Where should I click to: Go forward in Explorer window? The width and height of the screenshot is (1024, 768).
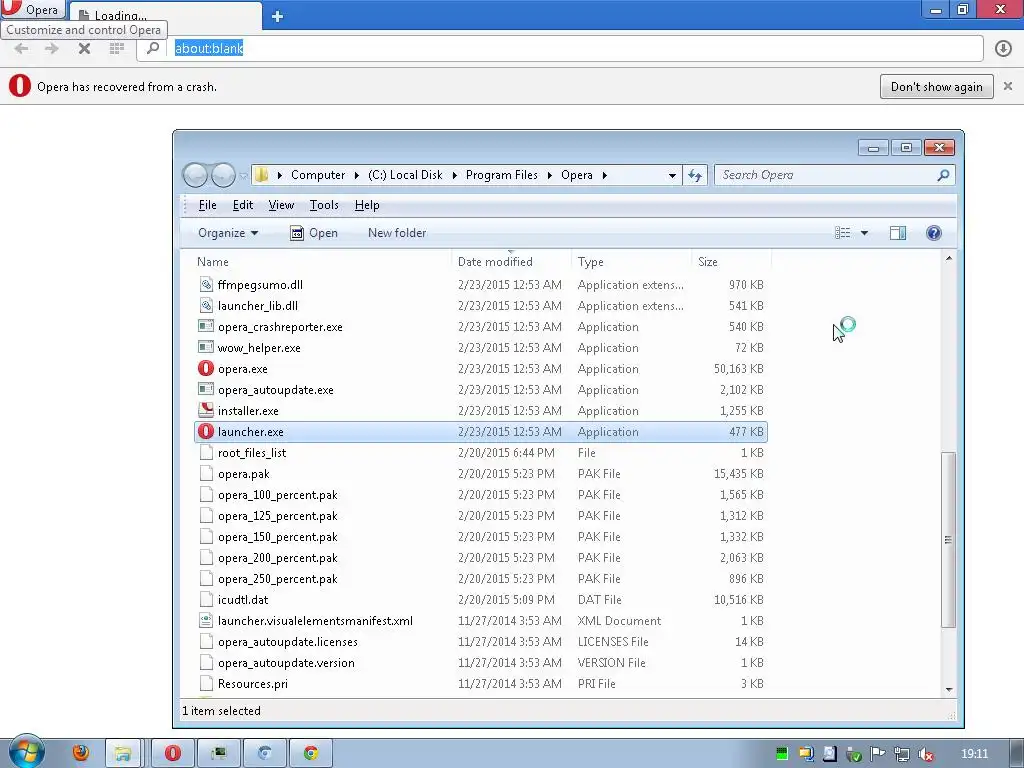tap(223, 175)
